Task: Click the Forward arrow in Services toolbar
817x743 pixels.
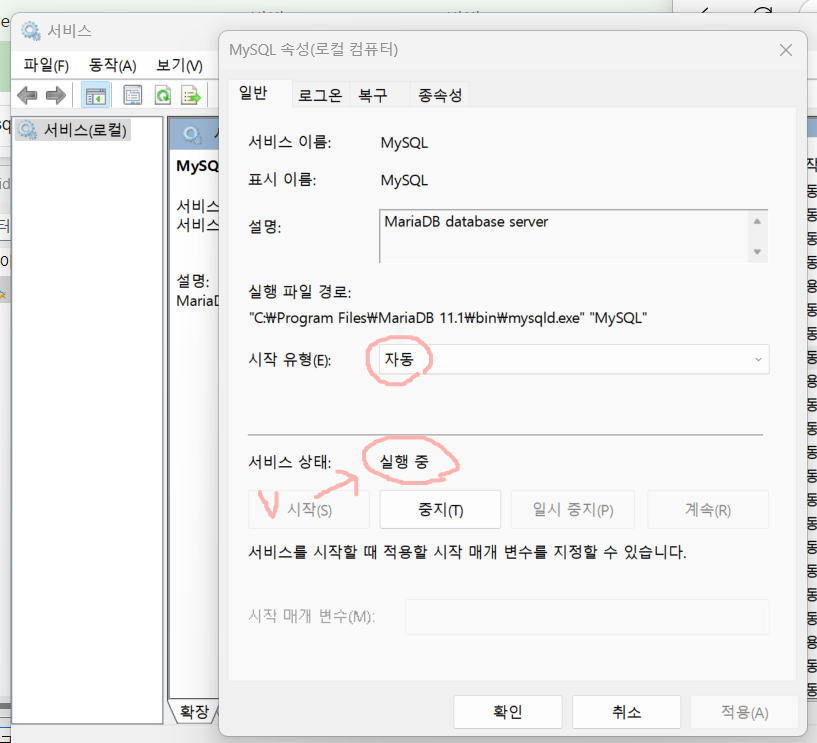Action: coord(55,95)
